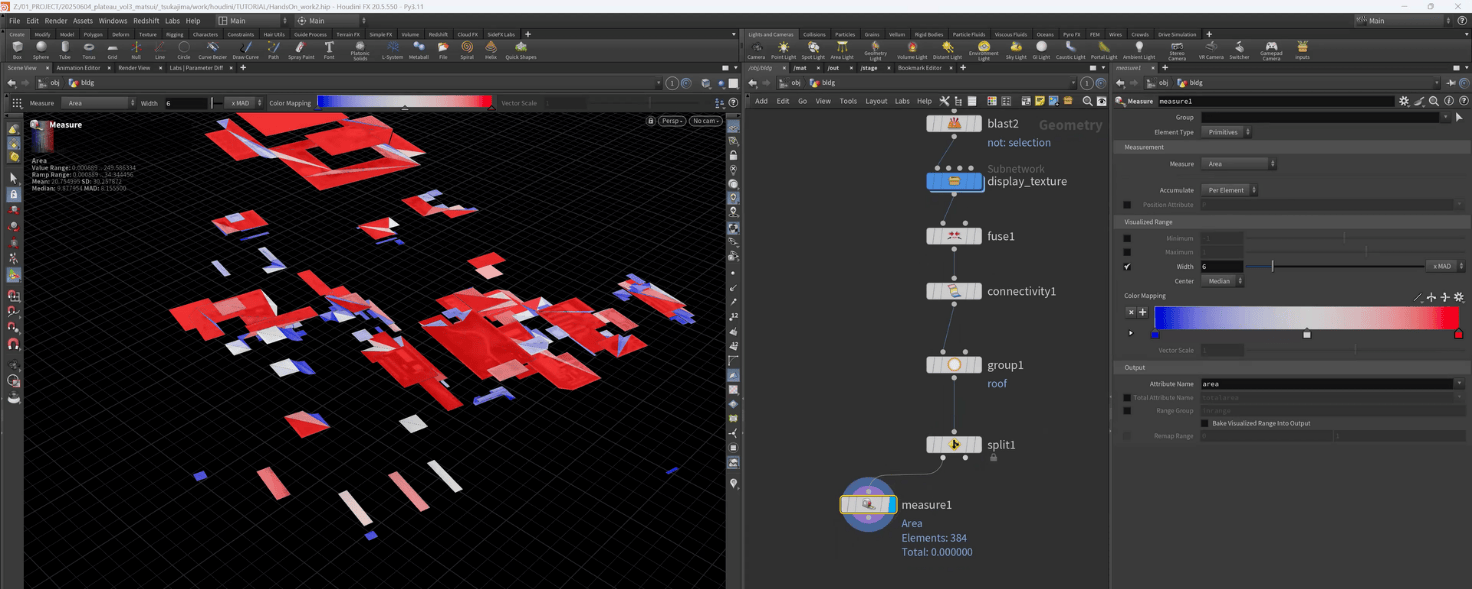
Task: Open the Redshift menu
Action: [x=146, y=20]
